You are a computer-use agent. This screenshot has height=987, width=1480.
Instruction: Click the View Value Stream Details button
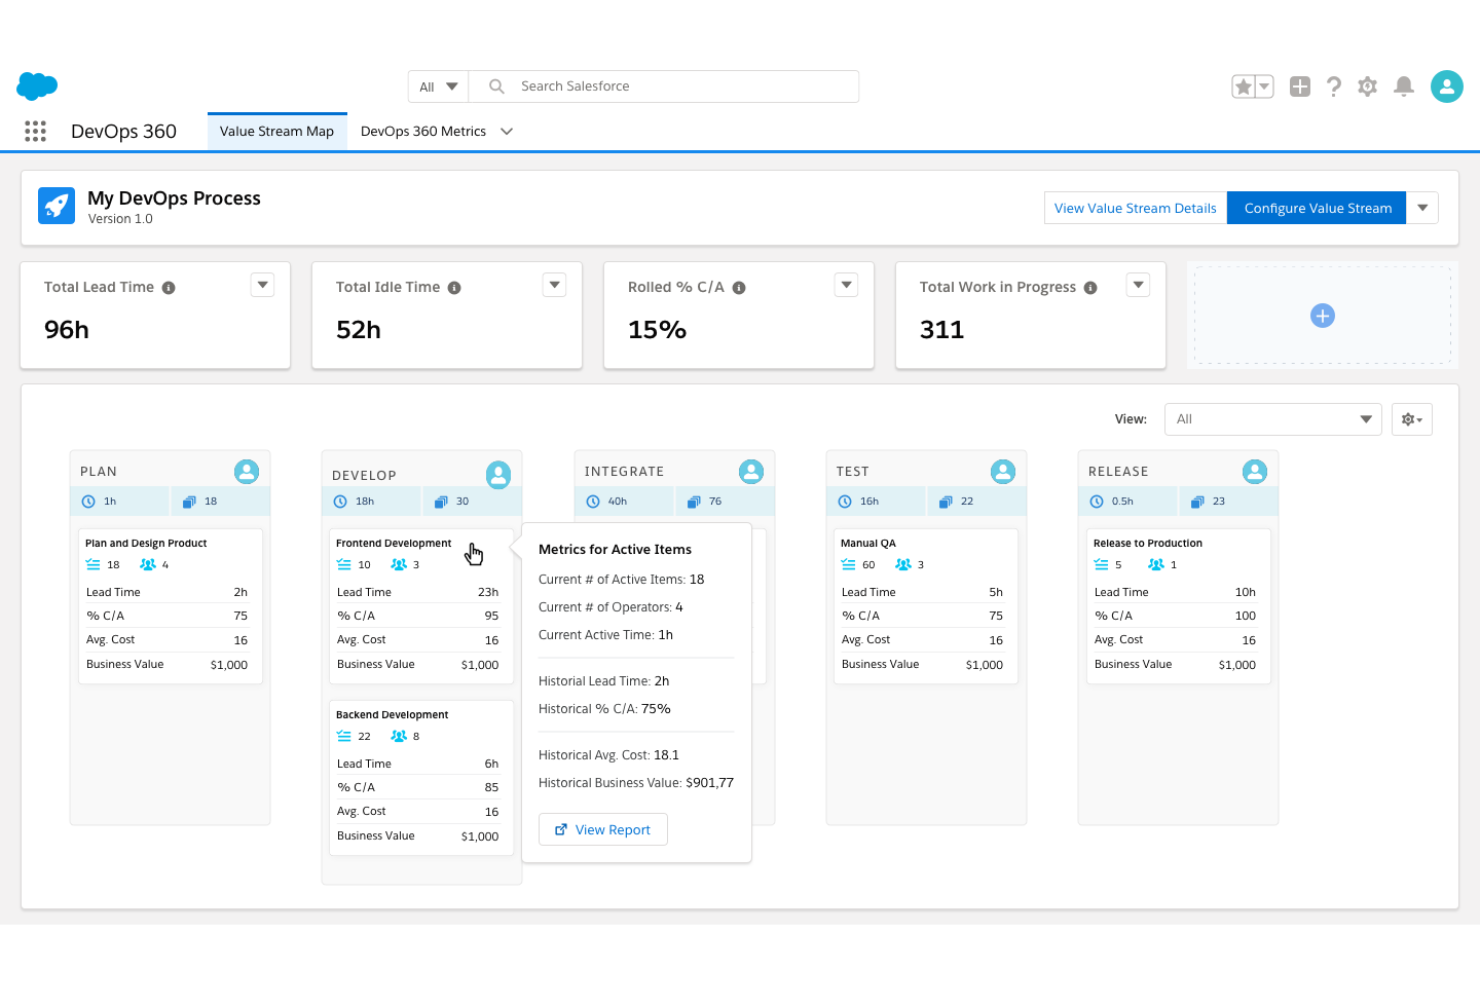(1135, 207)
